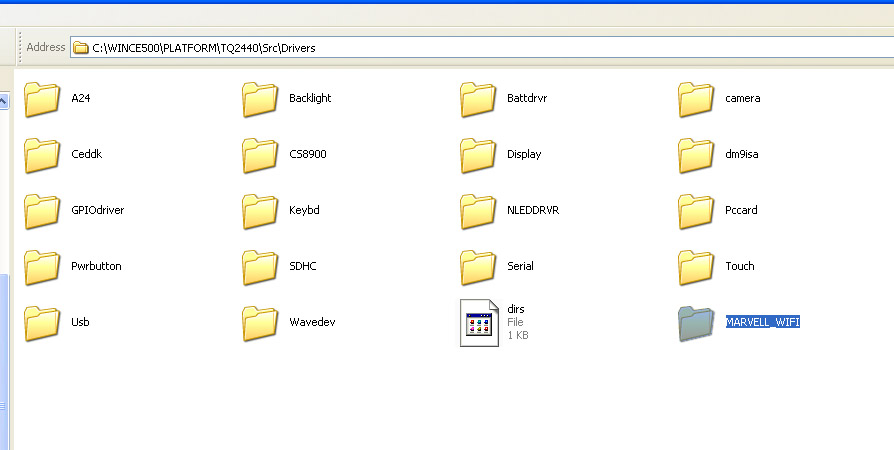Select the Pwrbutton folder icon
Screen dimensions: 894x450
pyautogui.click(x=42, y=266)
